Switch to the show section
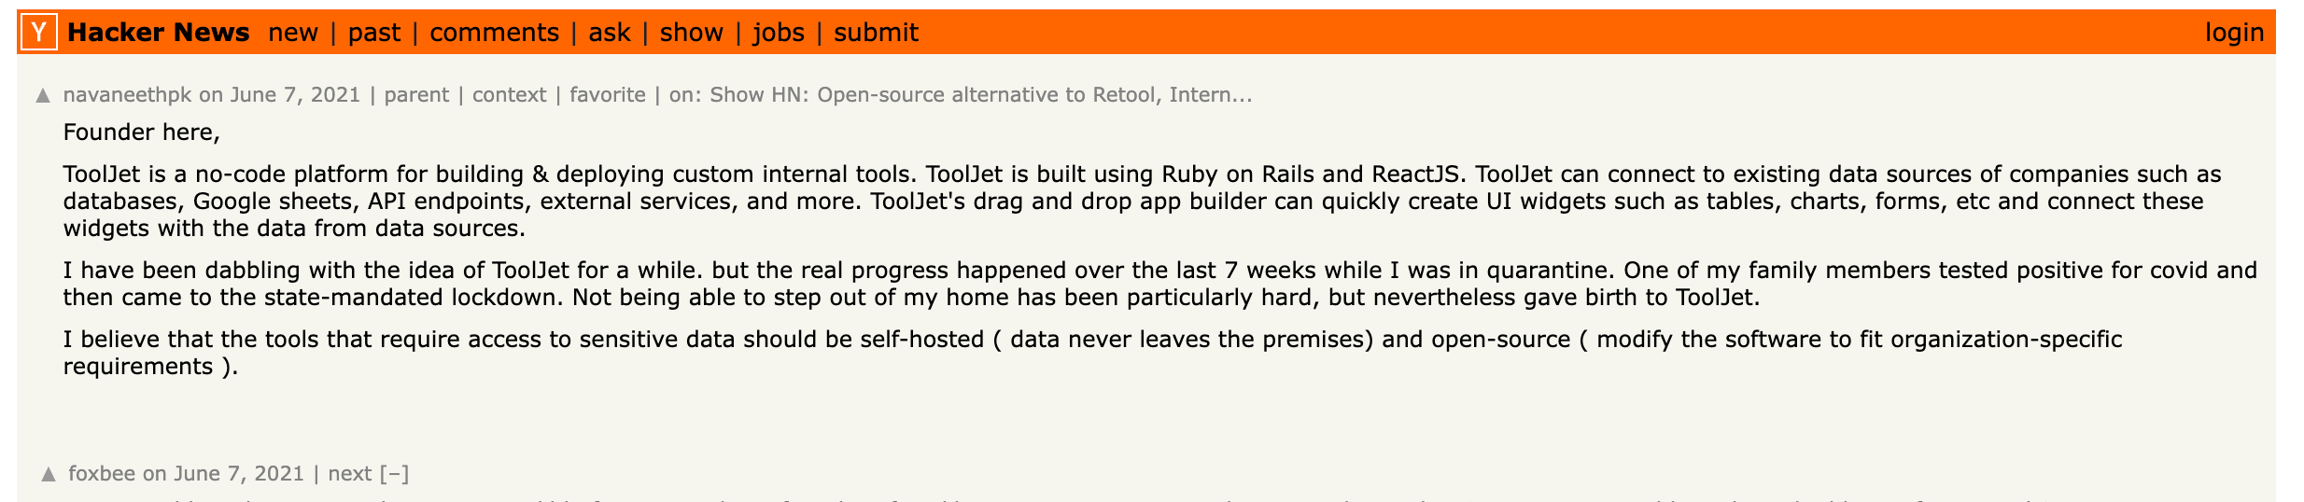 point(691,33)
